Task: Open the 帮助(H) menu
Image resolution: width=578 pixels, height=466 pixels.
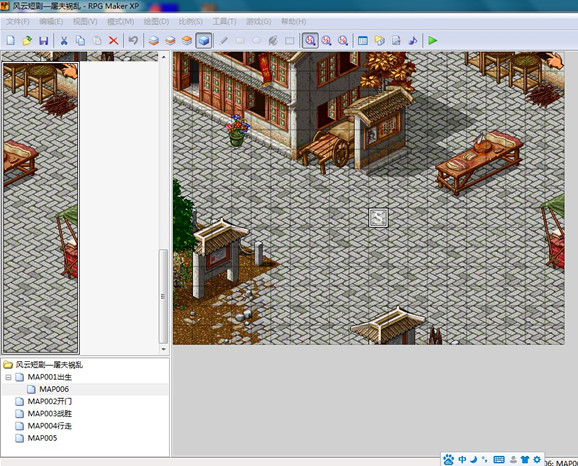Action: tap(293, 21)
